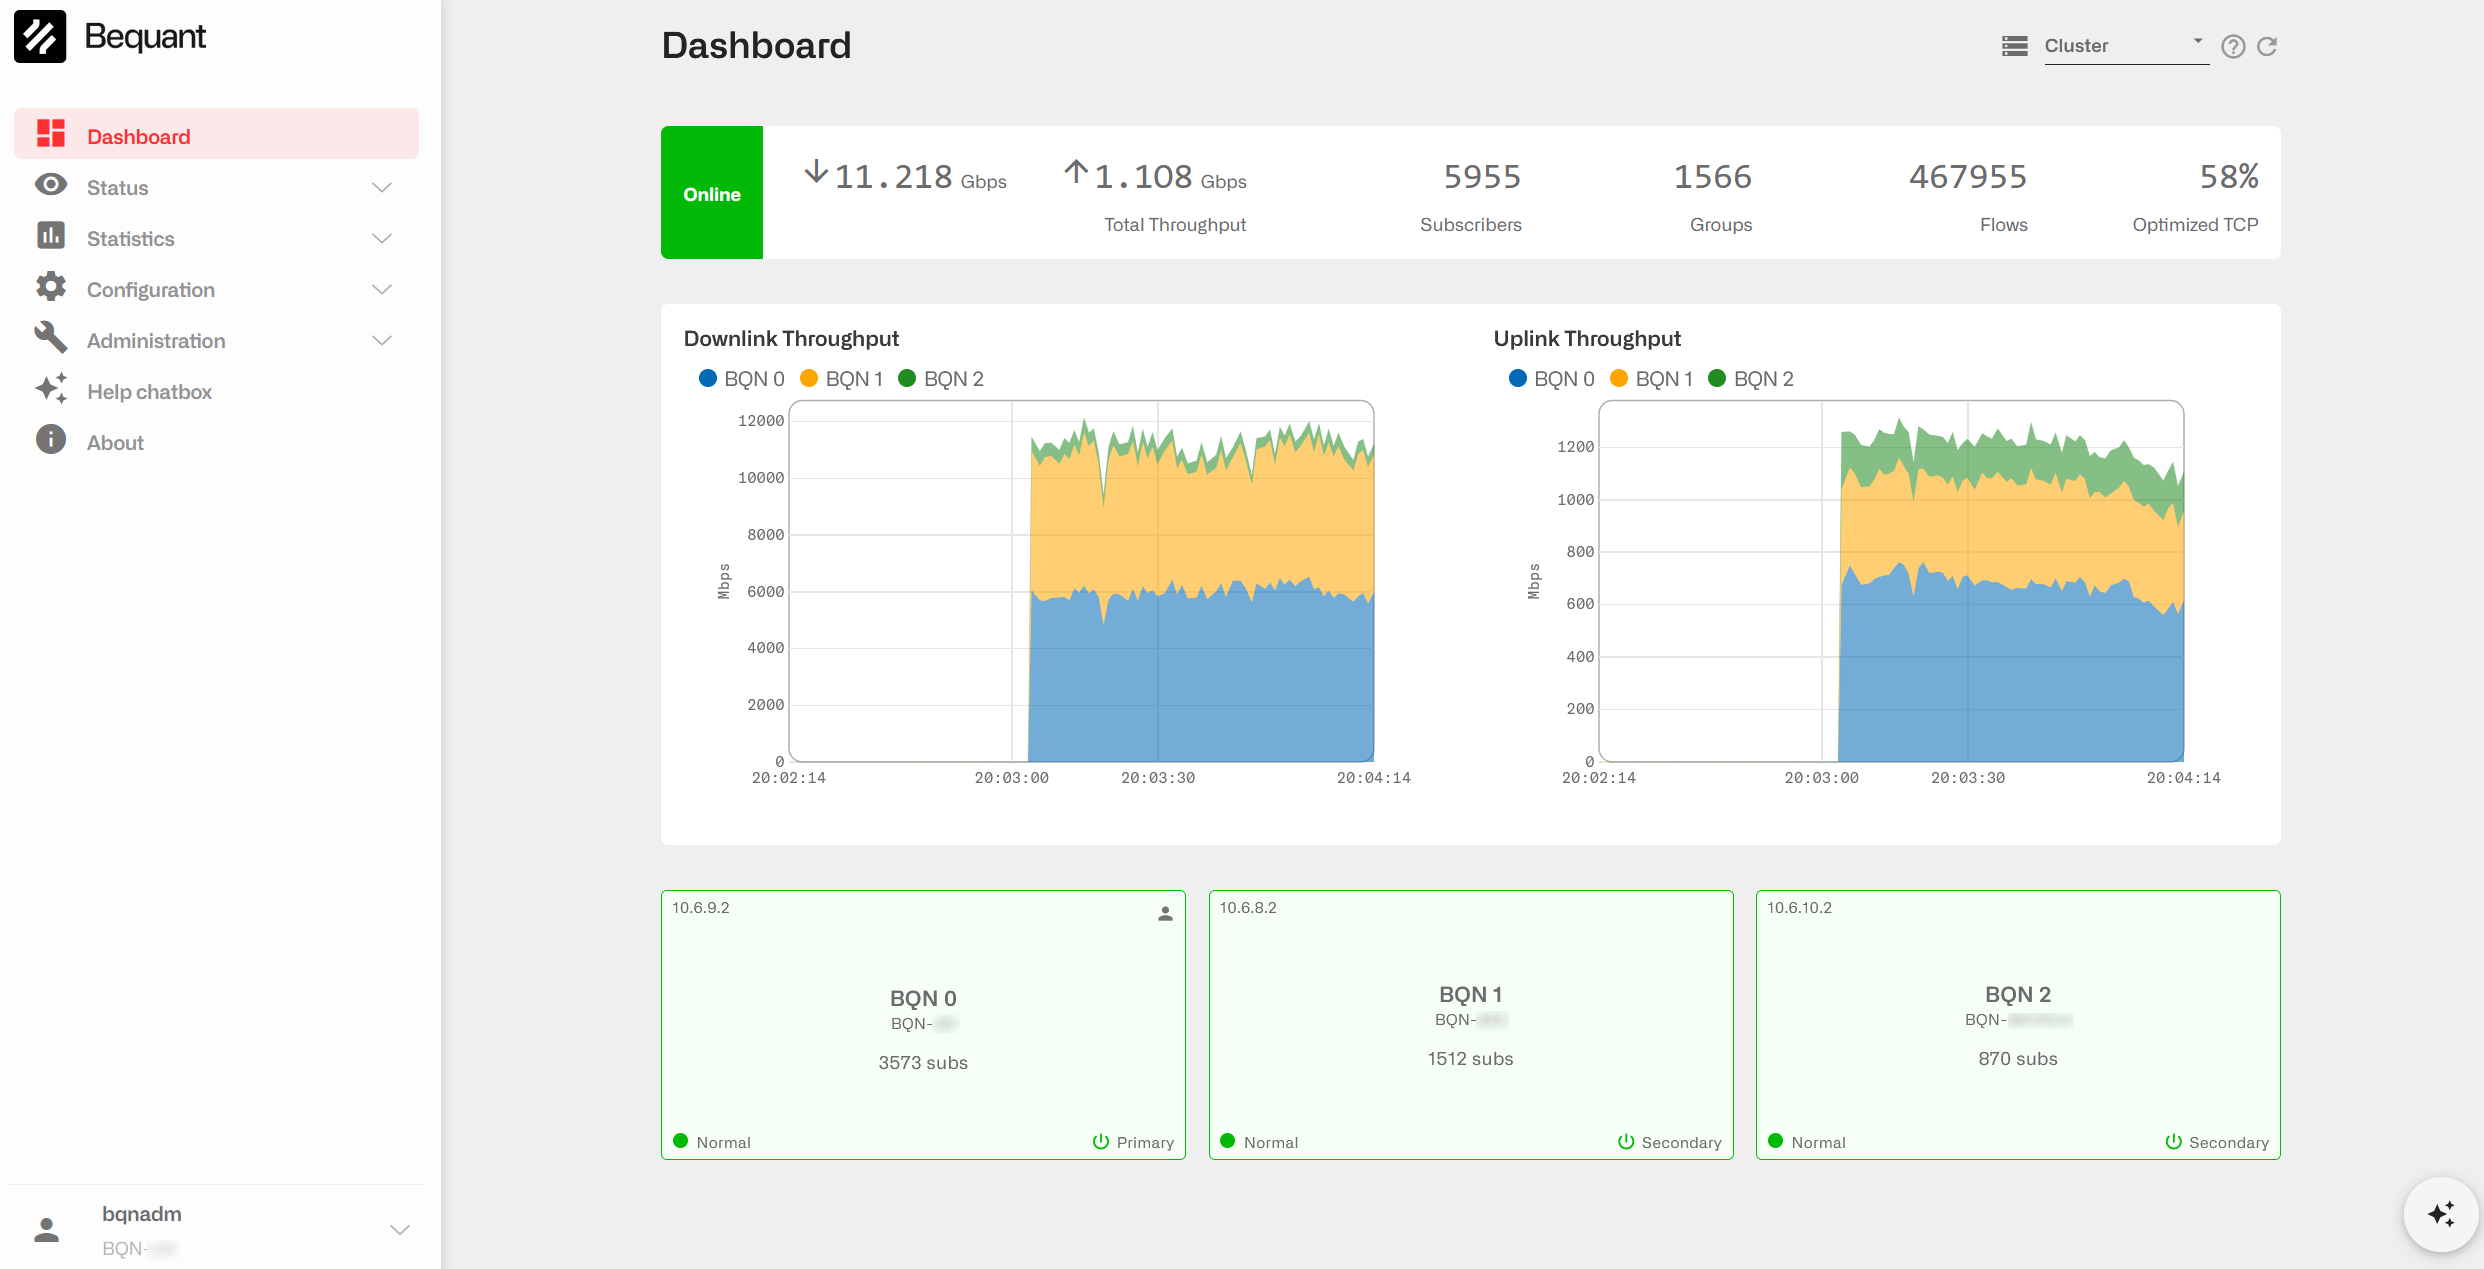
Task: Click the Help chatbox sparkle icon
Action: [x=51, y=390]
